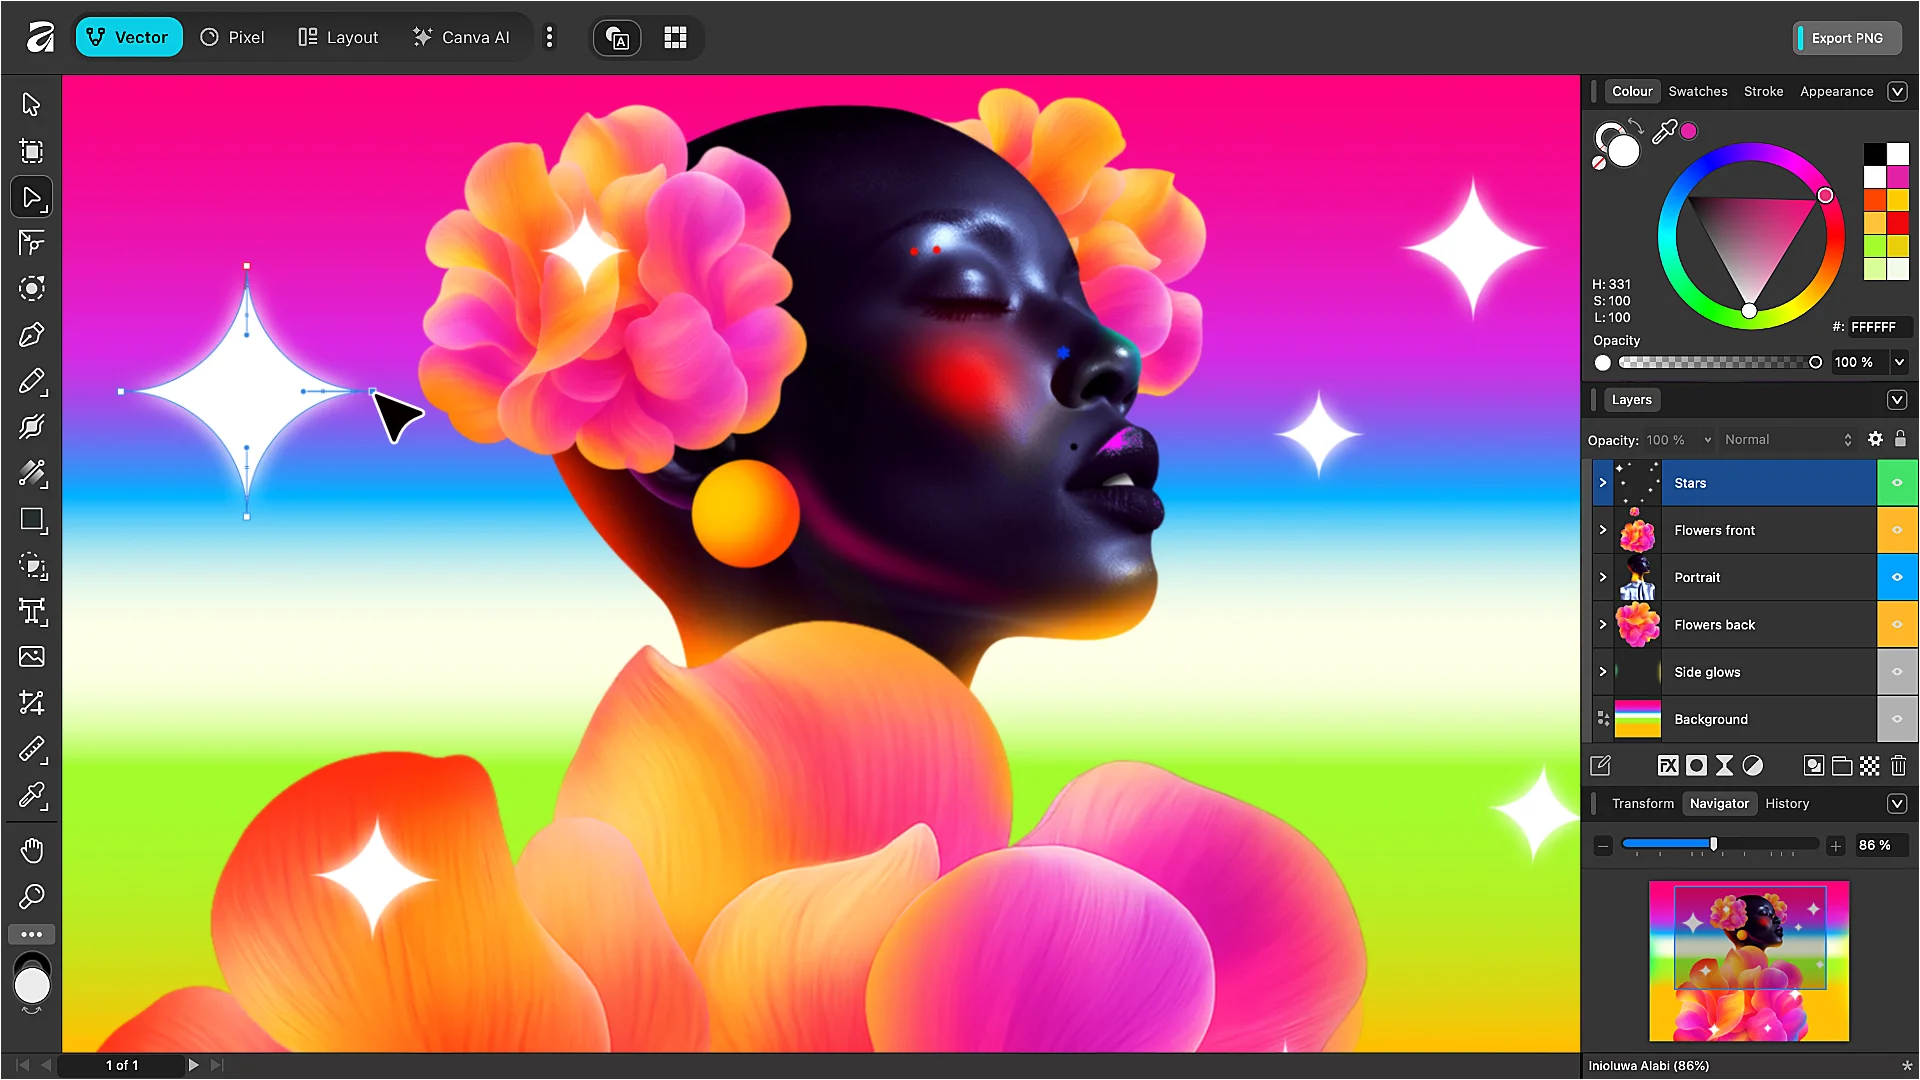Image resolution: width=1920 pixels, height=1080 pixels.
Task: Add a mask layer
Action: pyautogui.click(x=1696, y=765)
